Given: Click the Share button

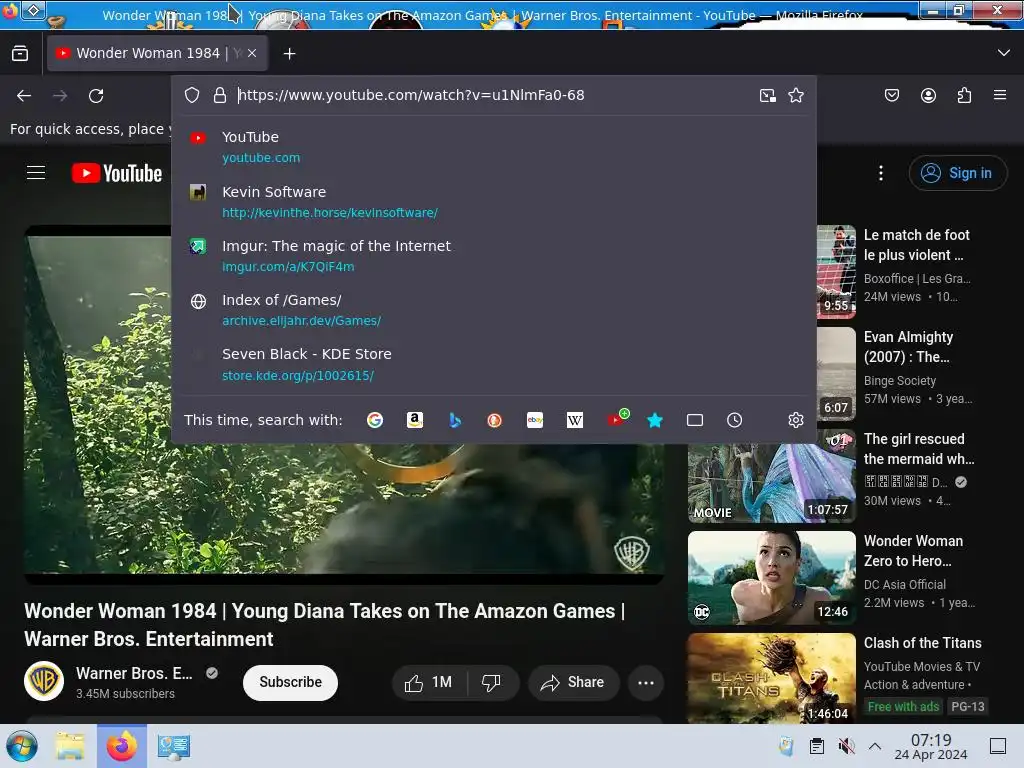Looking at the screenshot, I should tap(573, 682).
